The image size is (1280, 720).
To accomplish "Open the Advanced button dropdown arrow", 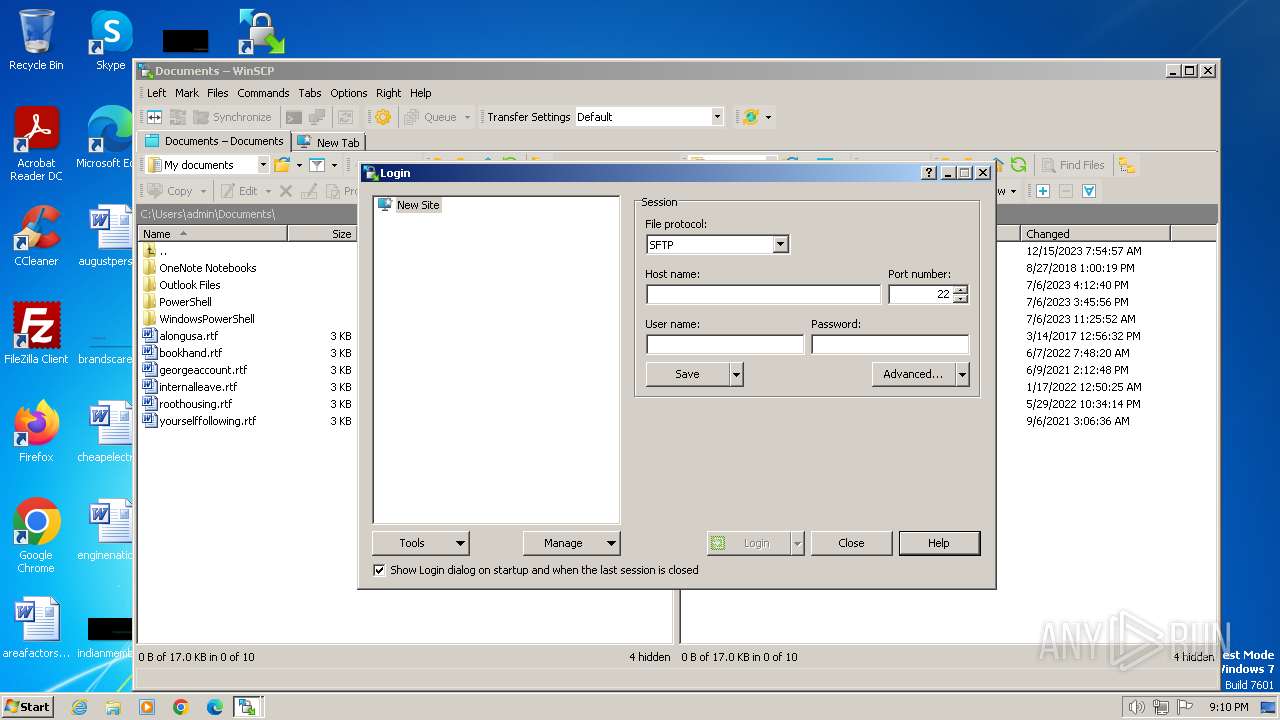I will pyautogui.click(x=962, y=374).
